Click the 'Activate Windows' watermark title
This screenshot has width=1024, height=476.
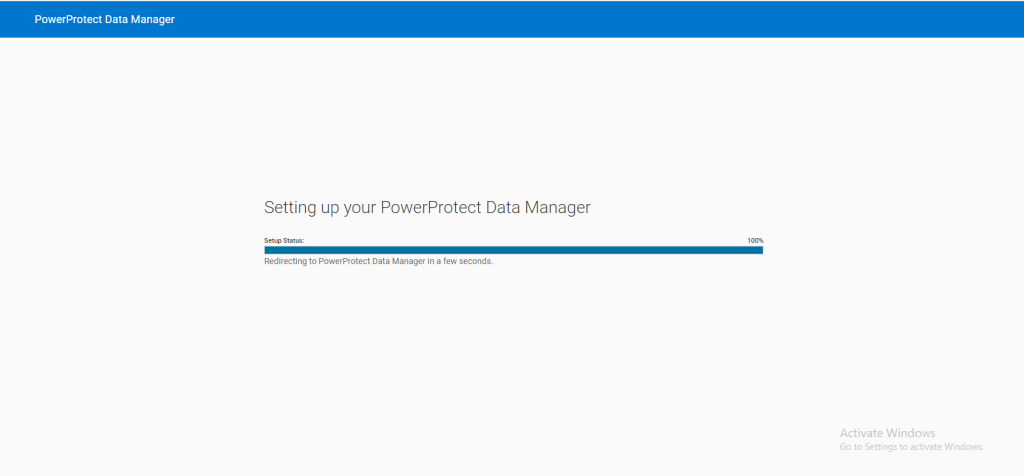coord(887,433)
